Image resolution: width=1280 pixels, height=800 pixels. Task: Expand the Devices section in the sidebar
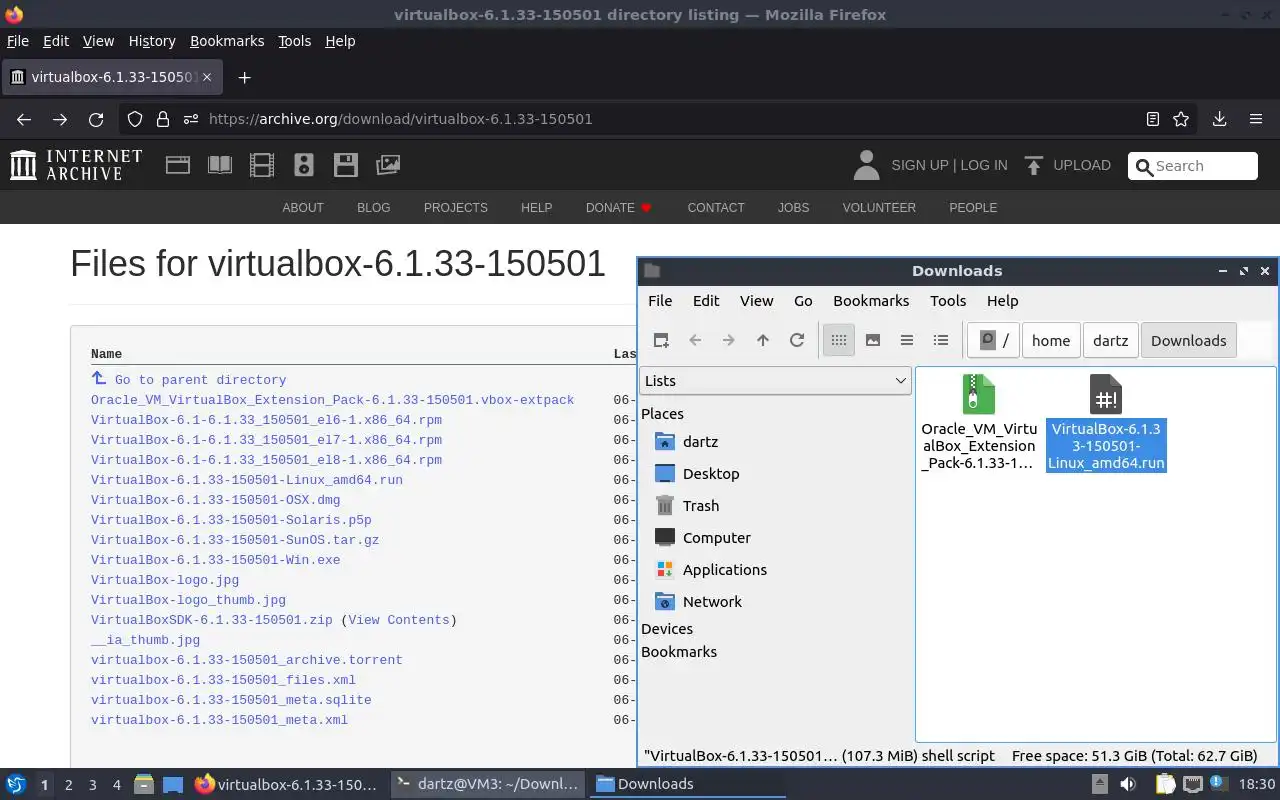pyautogui.click(x=667, y=629)
